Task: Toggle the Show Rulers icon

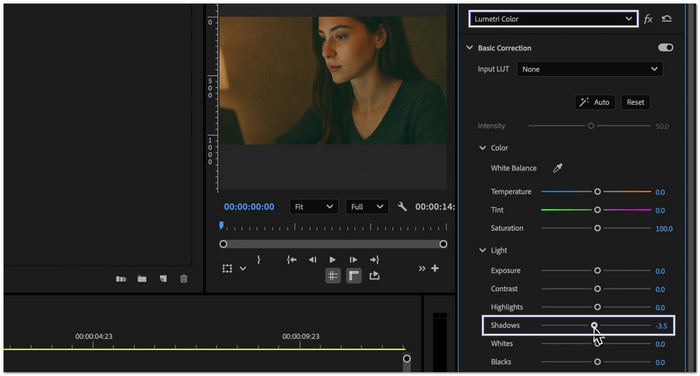Action: (354, 276)
